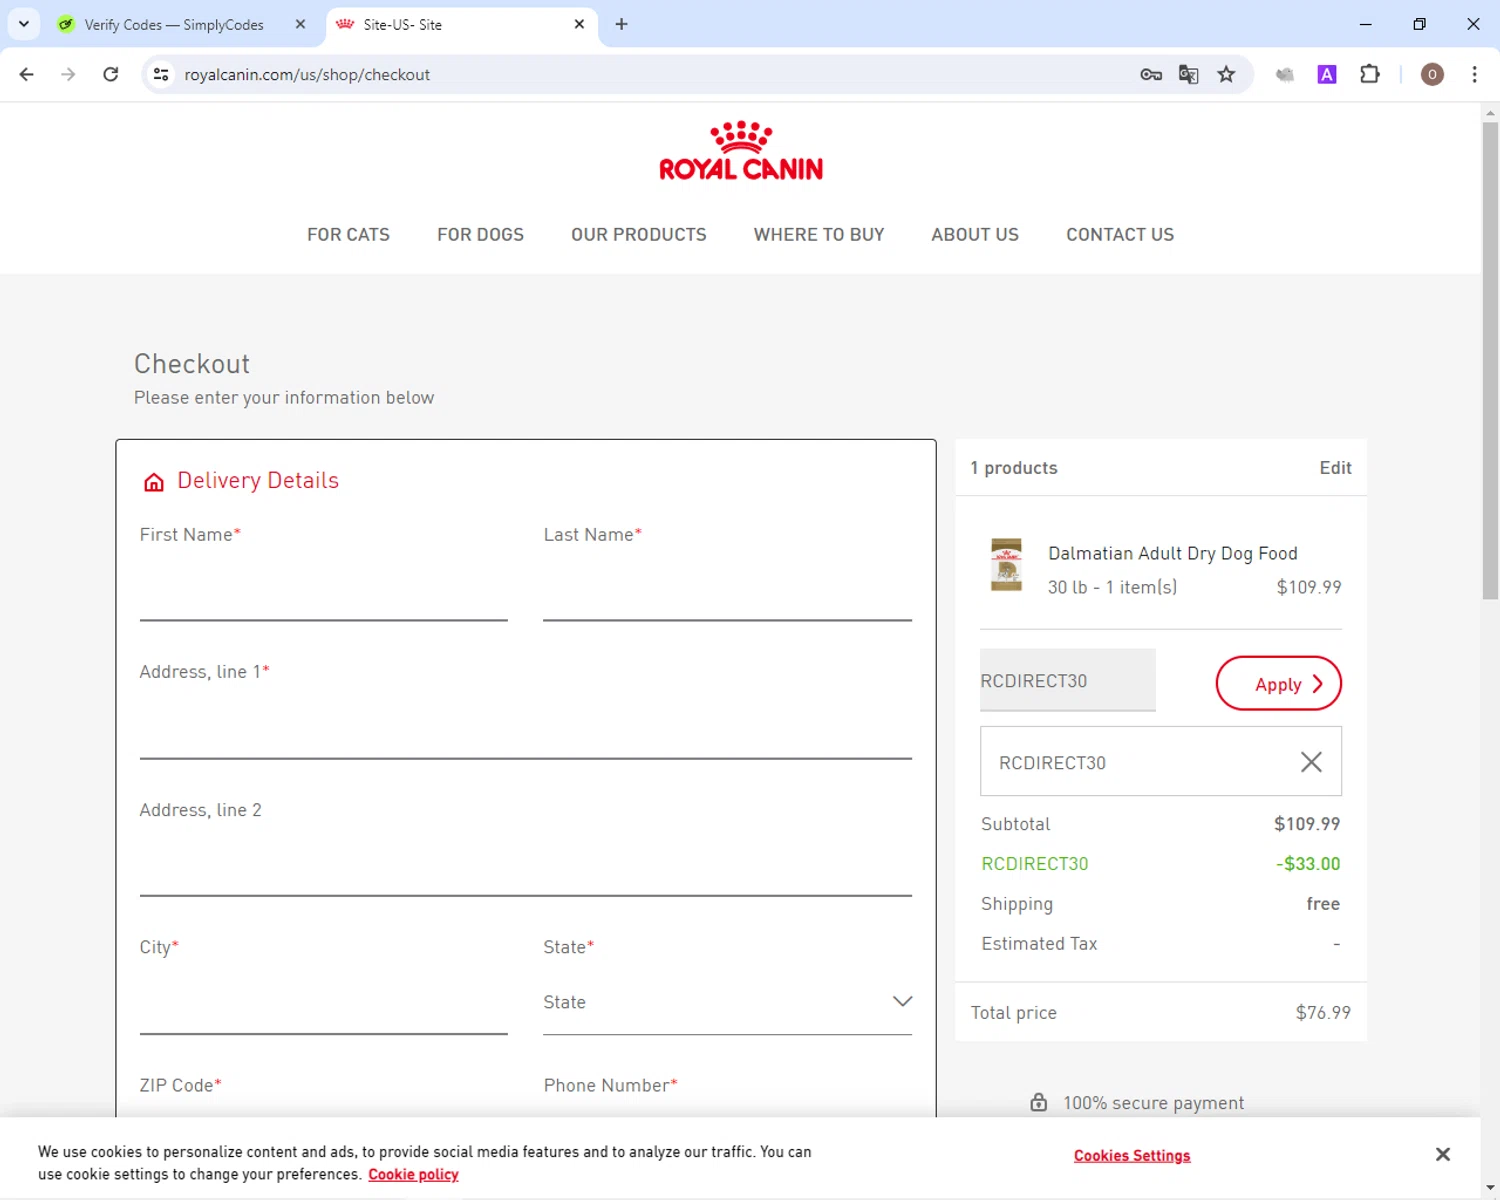Open the translate page icon
The image size is (1500, 1200).
(x=1188, y=74)
